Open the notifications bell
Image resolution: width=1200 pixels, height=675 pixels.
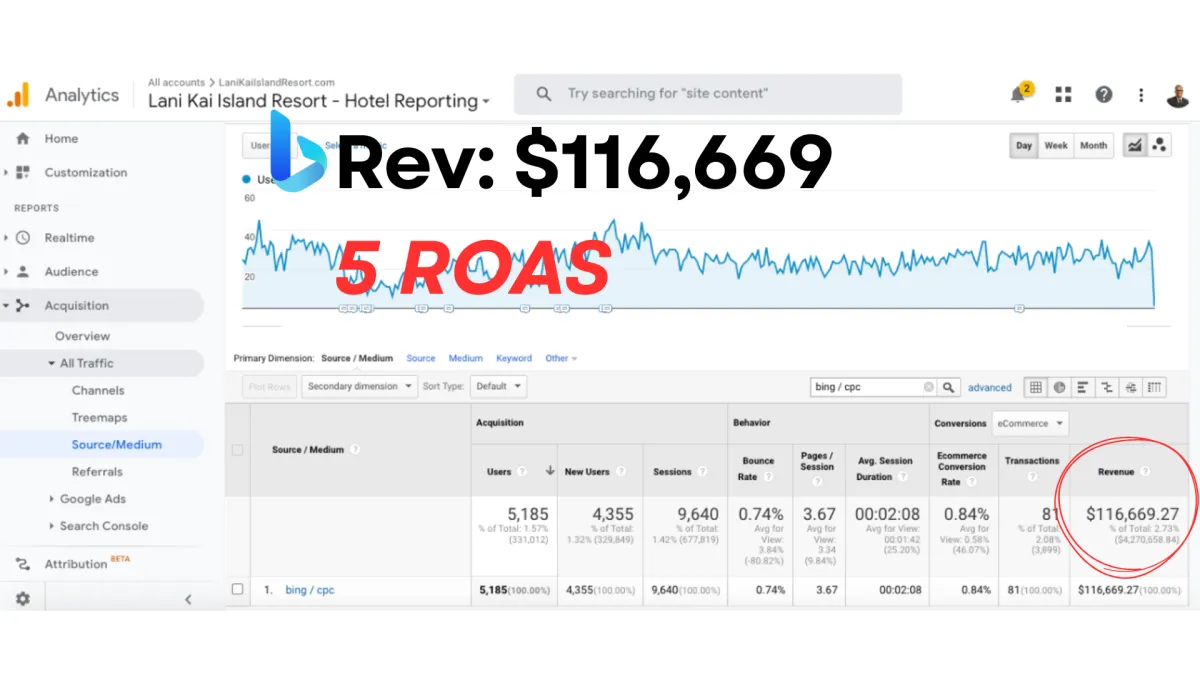tap(1019, 93)
